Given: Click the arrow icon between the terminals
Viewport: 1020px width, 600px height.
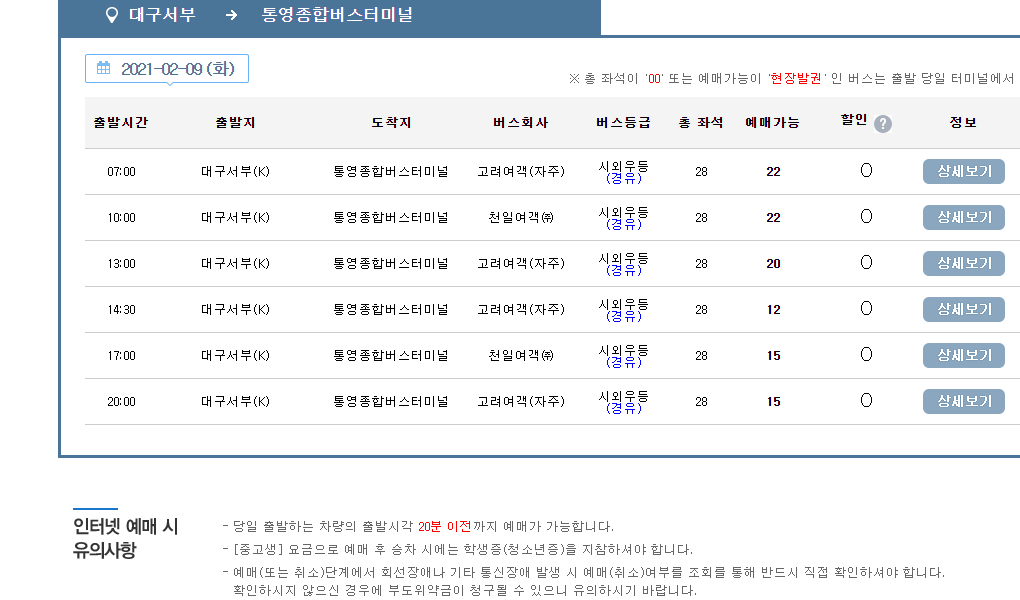Looking at the screenshot, I should (x=231, y=15).
